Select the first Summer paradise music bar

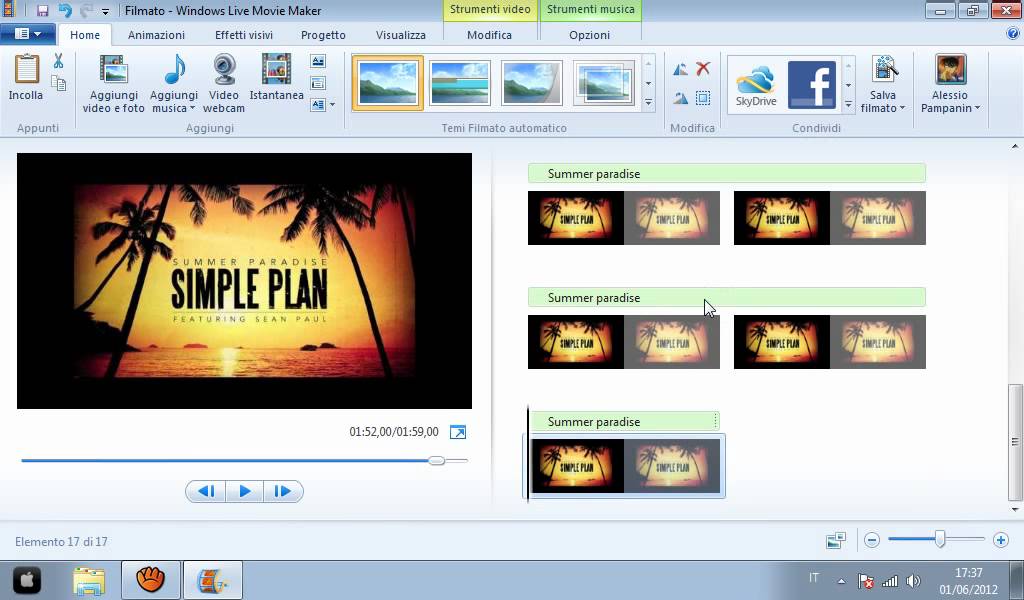coord(727,174)
